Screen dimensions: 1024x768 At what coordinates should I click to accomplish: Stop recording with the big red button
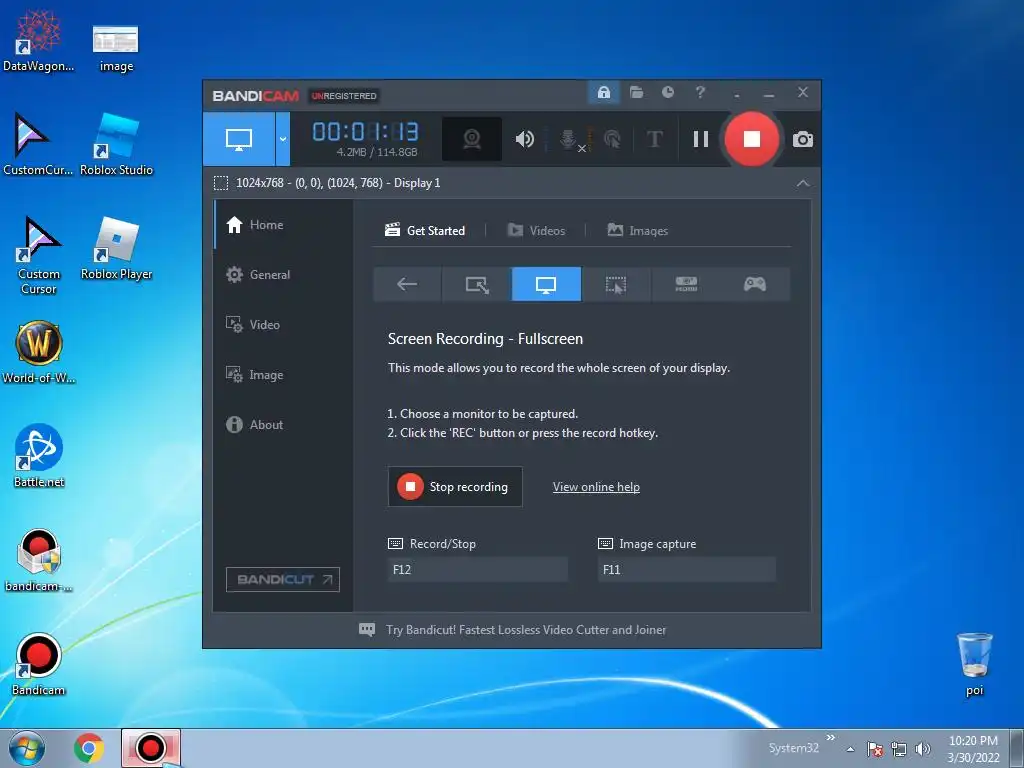tap(752, 139)
